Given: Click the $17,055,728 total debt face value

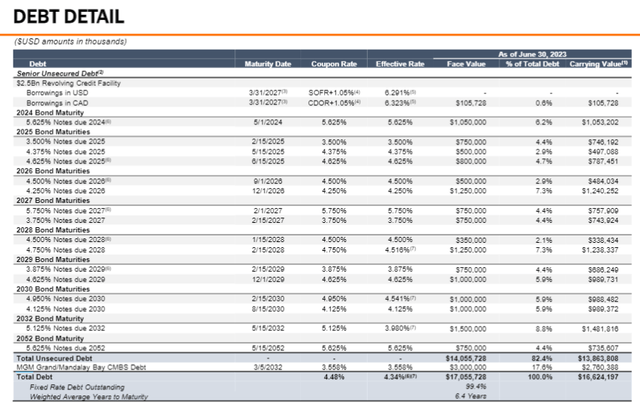Looking at the screenshot, I should (466, 377).
